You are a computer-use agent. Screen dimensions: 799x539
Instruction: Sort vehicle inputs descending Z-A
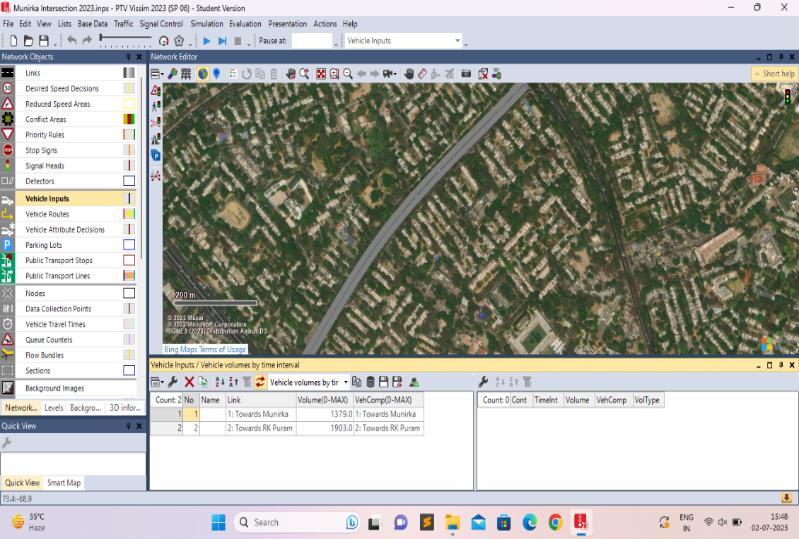click(x=233, y=382)
